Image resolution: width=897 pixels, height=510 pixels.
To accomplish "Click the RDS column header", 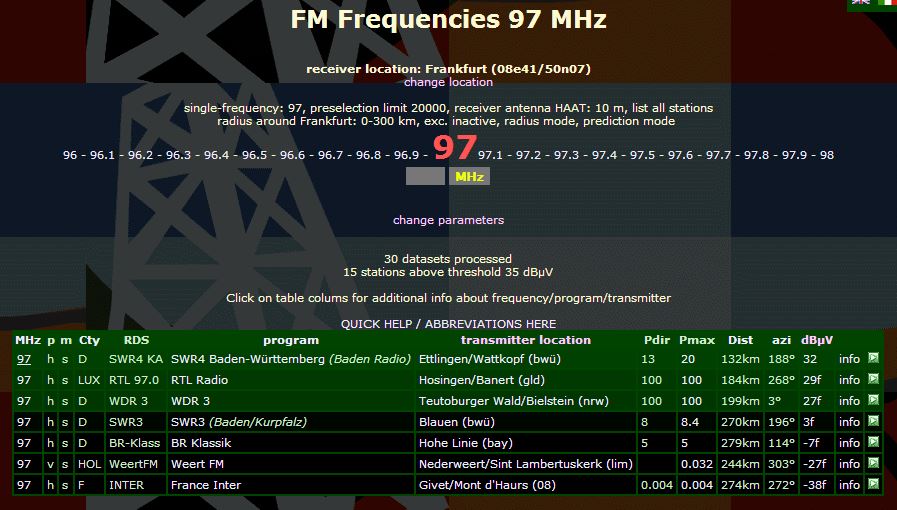I will (136, 340).
